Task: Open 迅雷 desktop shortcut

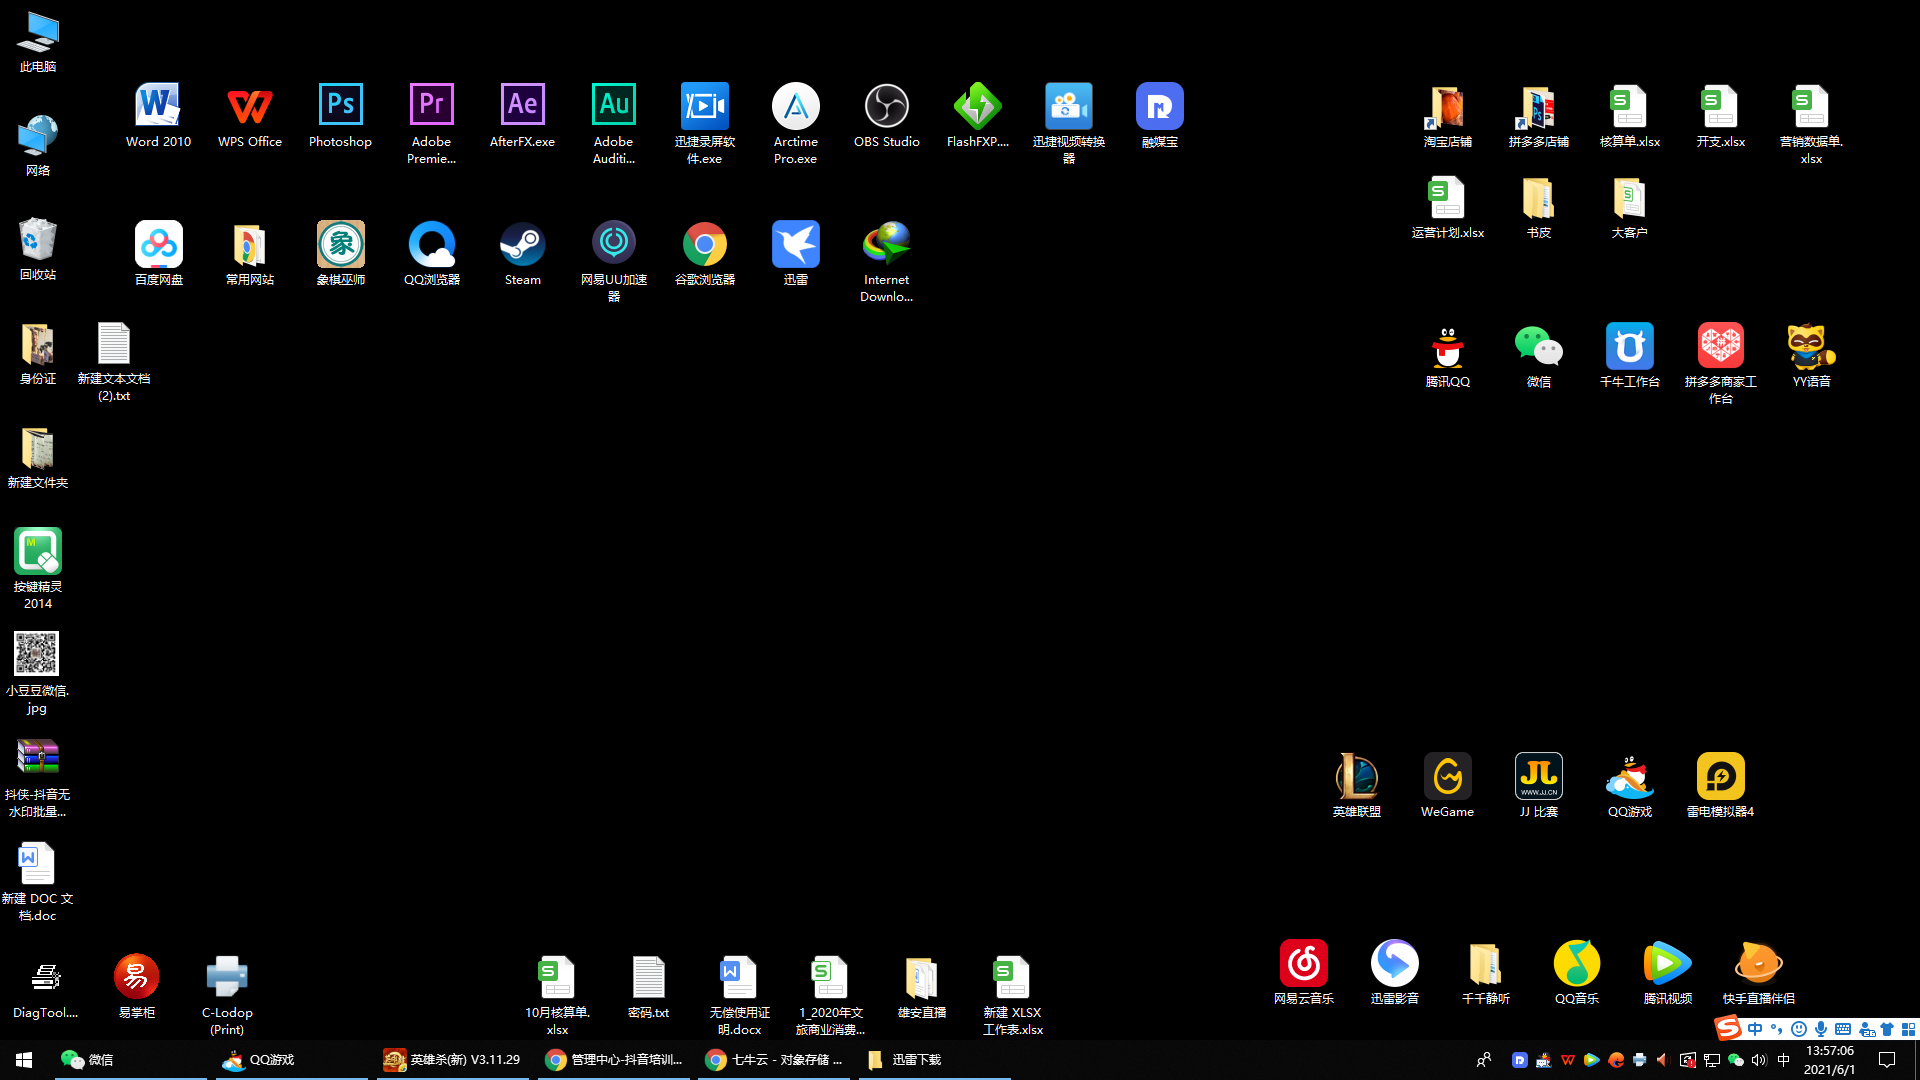Action: [x=795, y=253]
